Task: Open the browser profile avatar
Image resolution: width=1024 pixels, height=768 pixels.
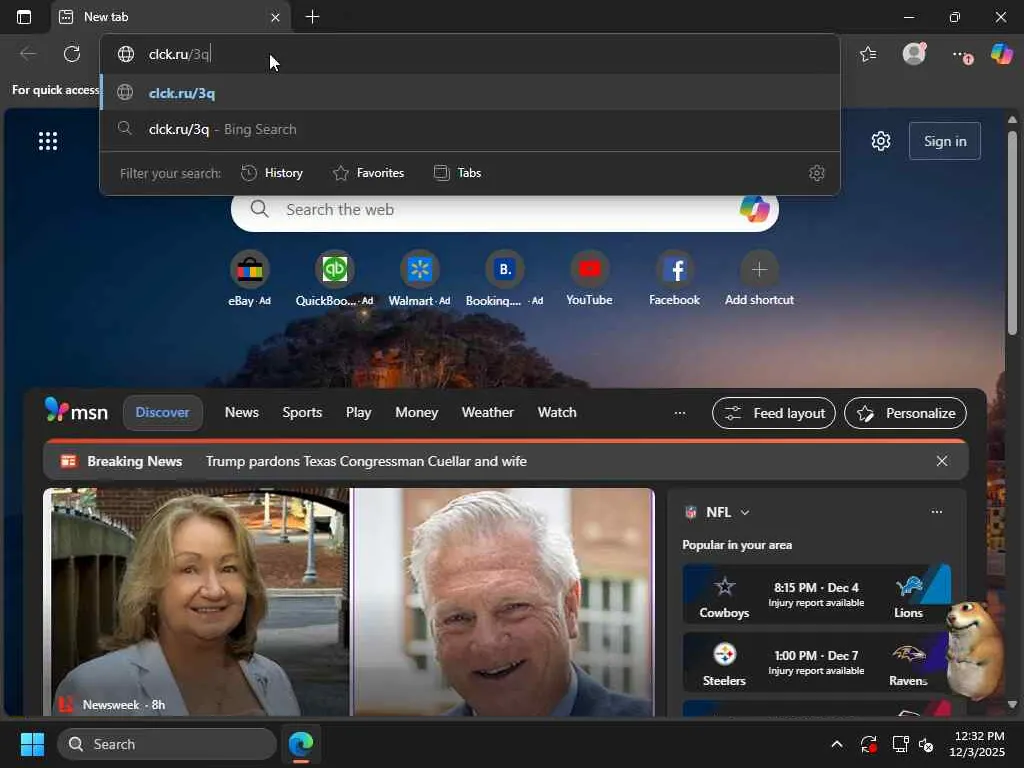Action: (x=914, y=54)
